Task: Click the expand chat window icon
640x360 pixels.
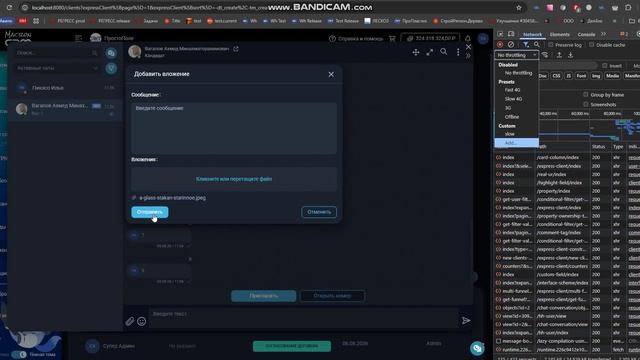Action: pos(430,52)
